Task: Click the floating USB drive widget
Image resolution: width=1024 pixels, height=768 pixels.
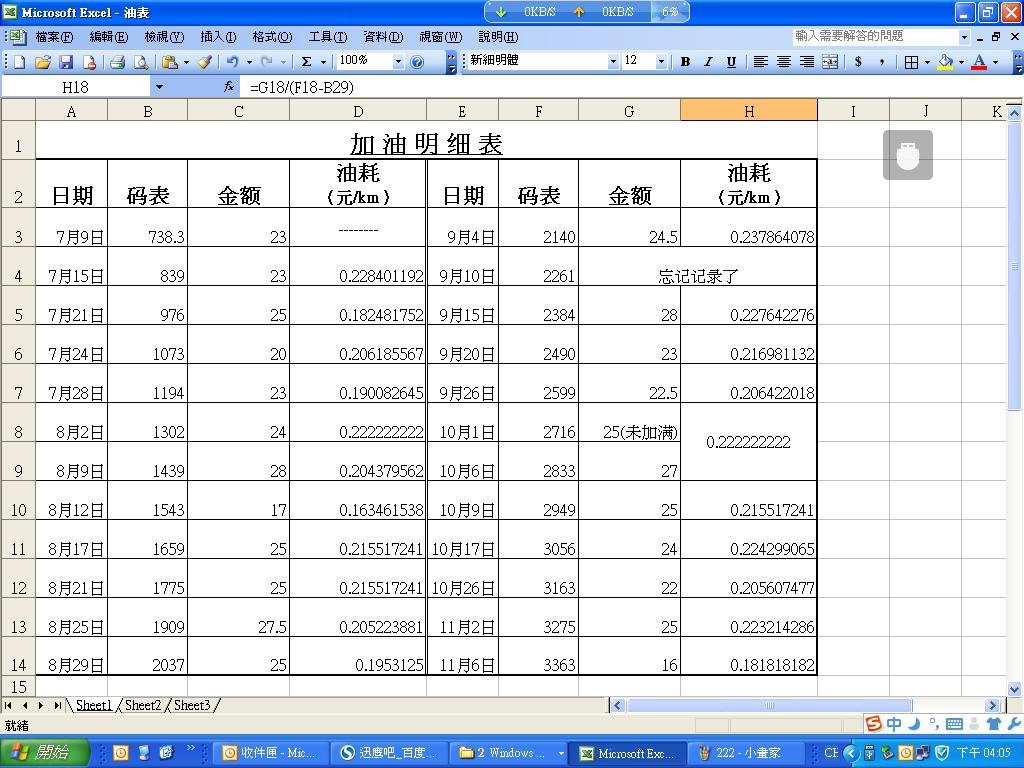Action: 908,155
